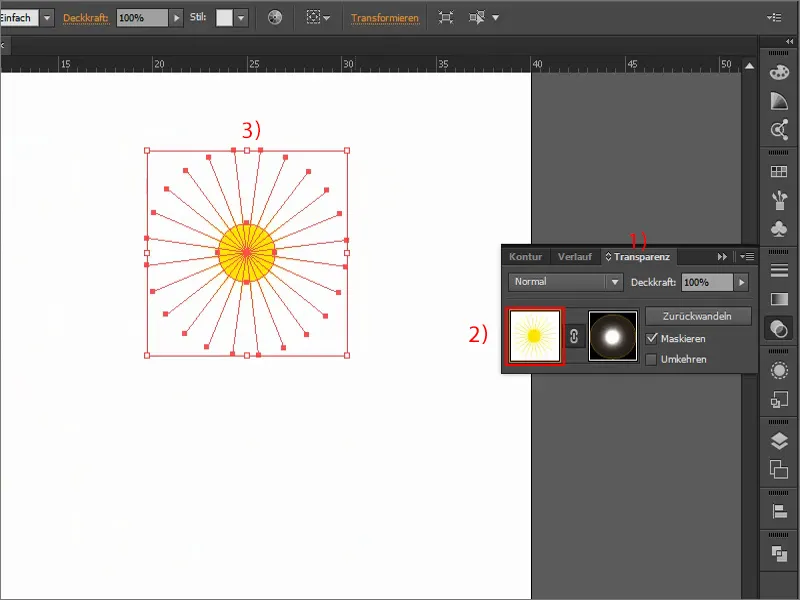Open the control bar options menu icon
Screen dimensions: 800x600
(774, 18)
